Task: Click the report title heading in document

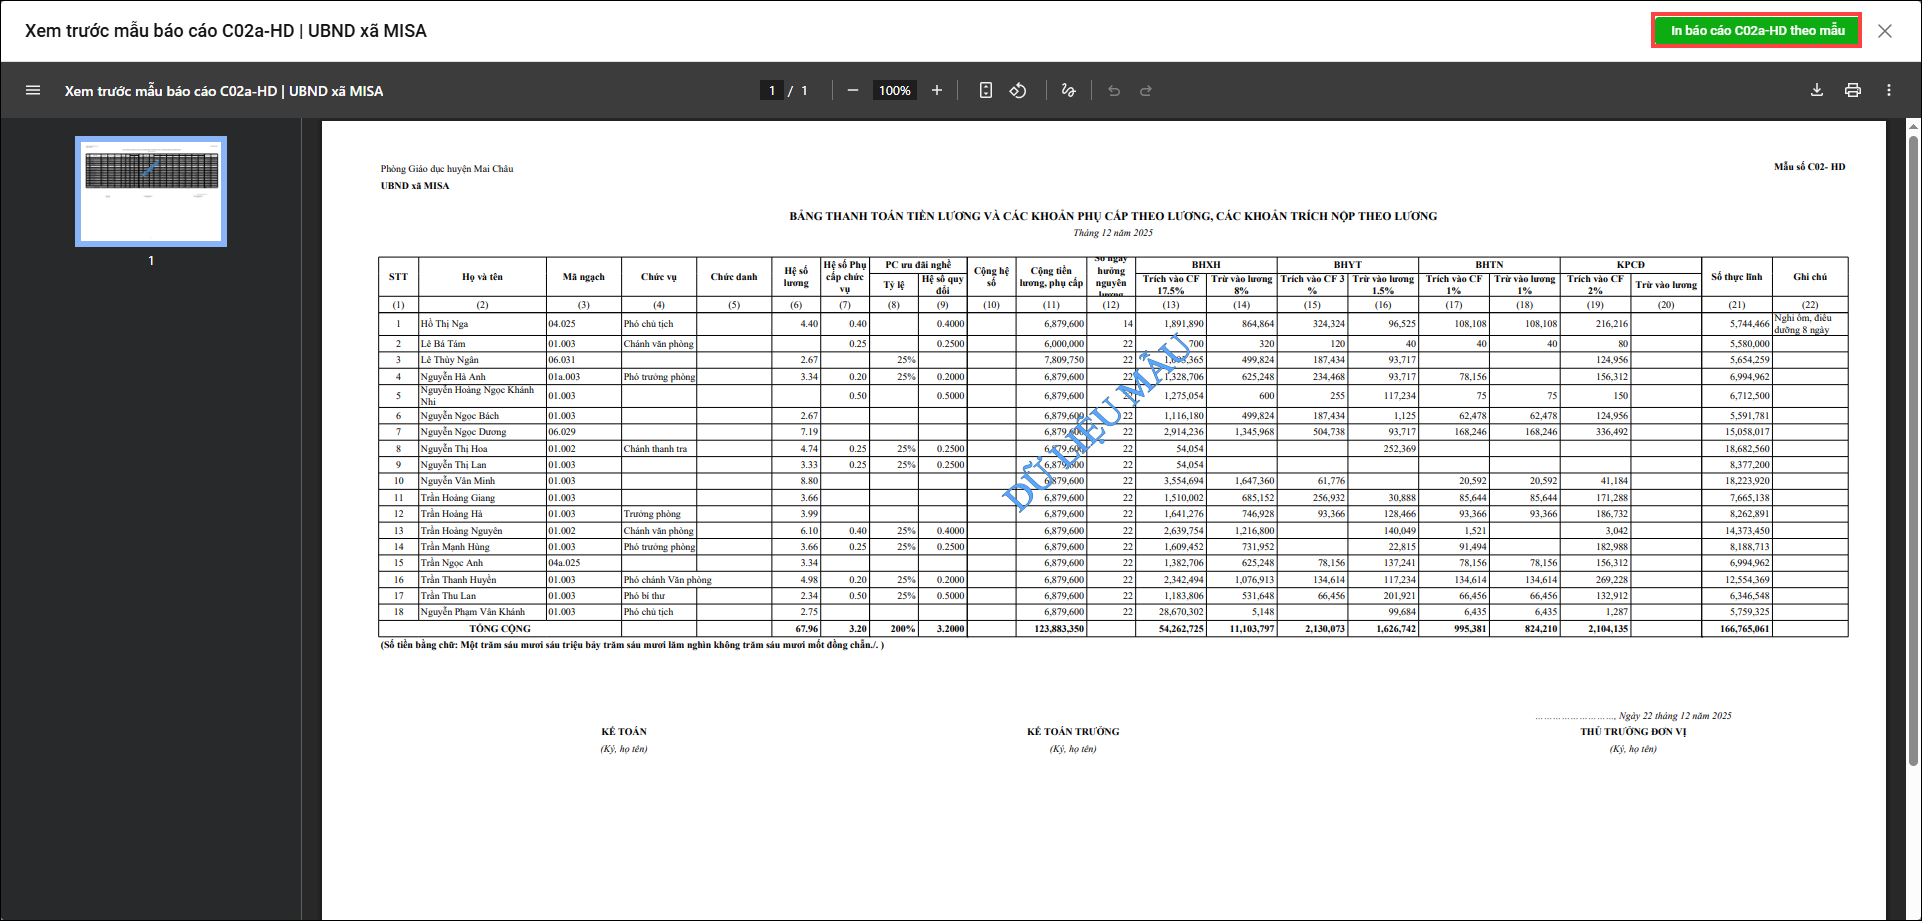Action: click(1112, 216)
